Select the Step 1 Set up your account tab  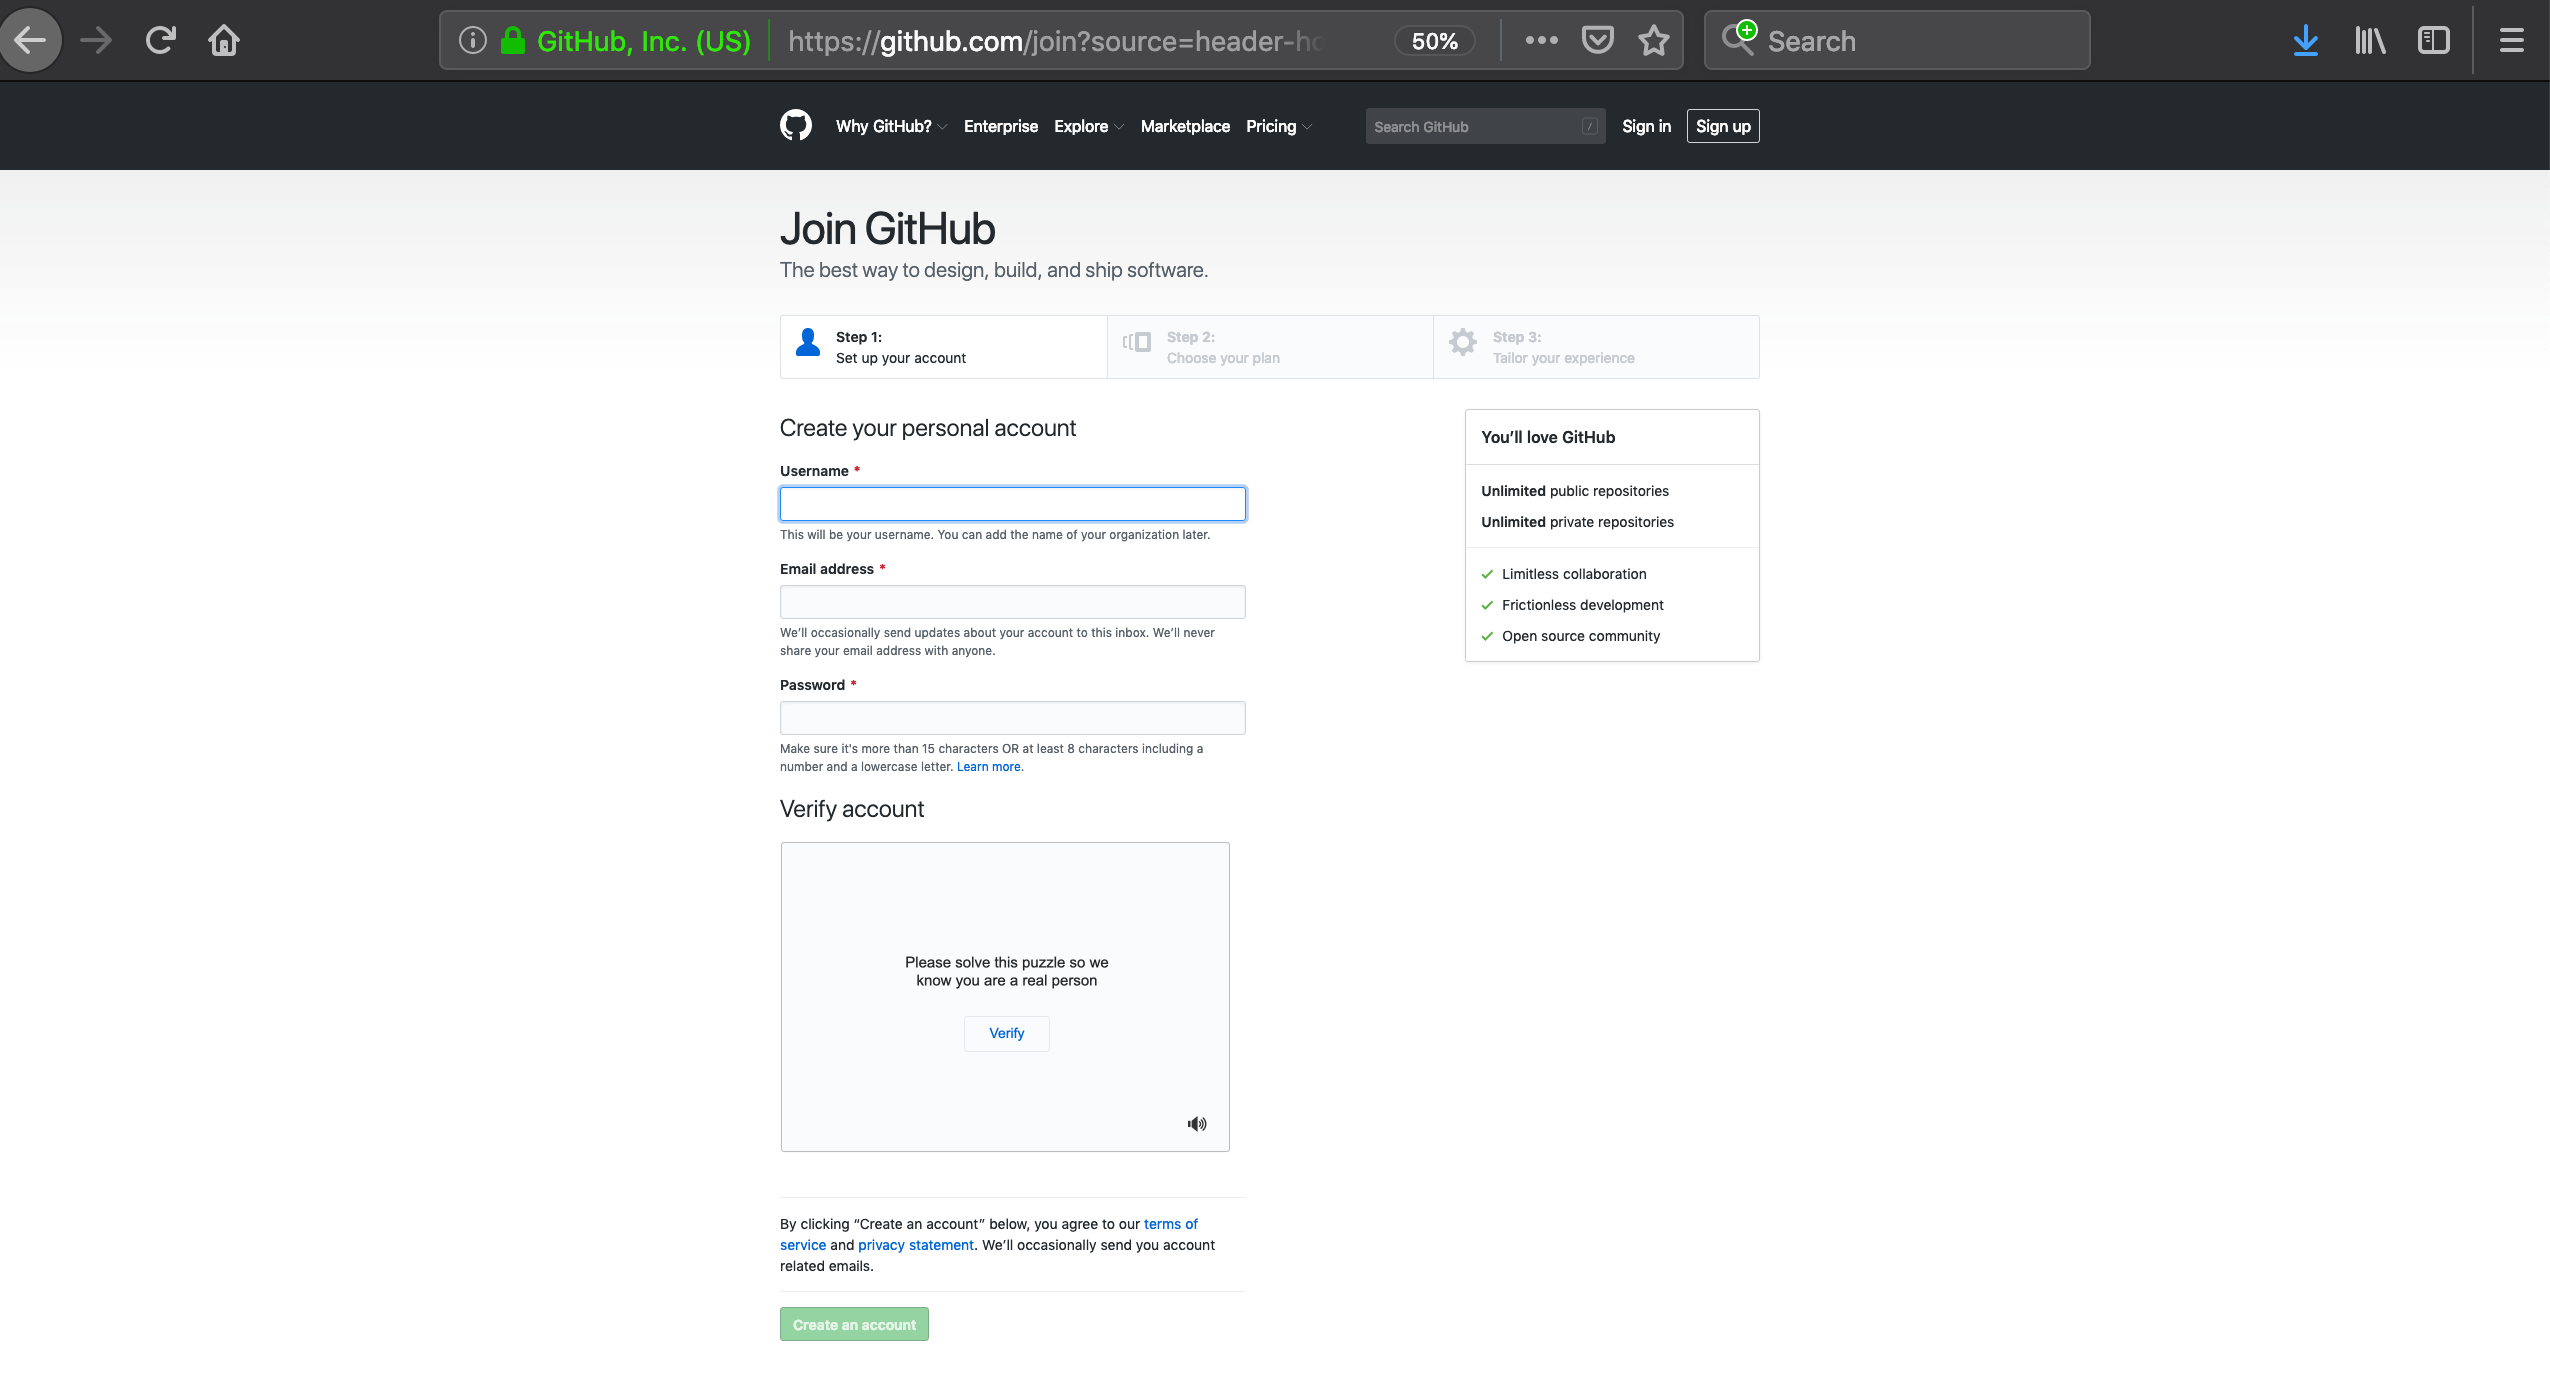(944, 347)
